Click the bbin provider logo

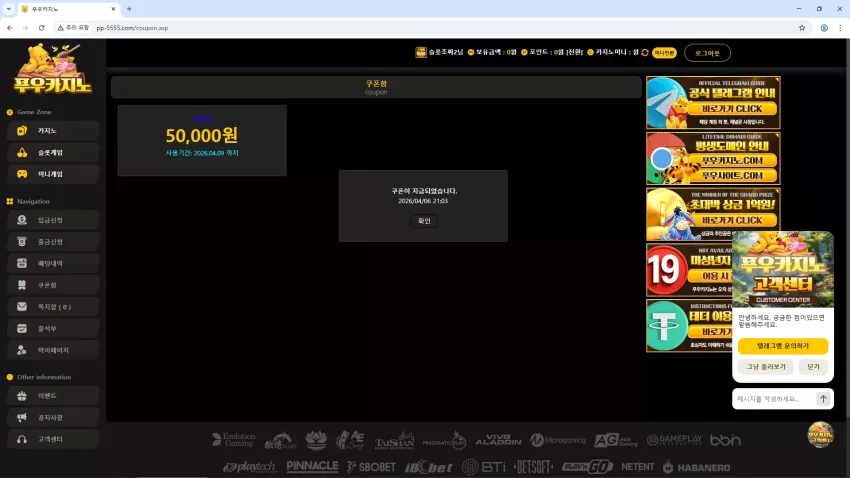coord(725,441)
